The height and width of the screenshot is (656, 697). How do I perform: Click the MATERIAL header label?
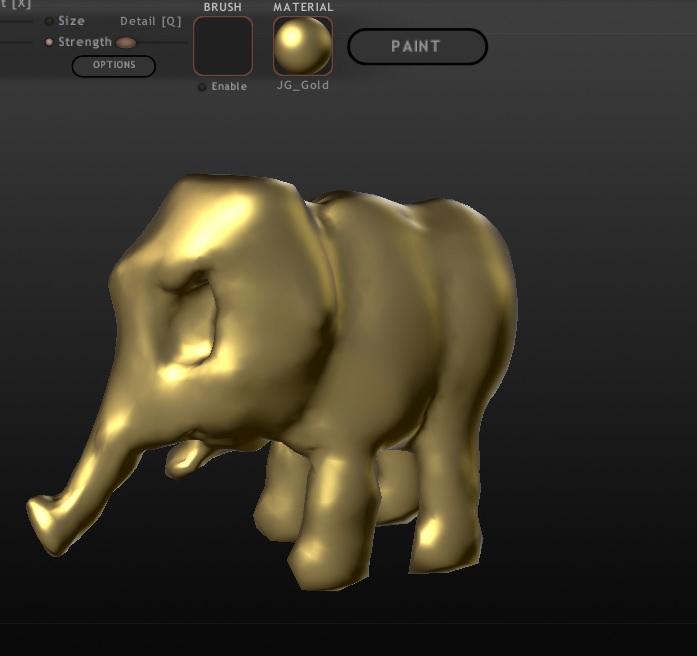click(x=303, y=7)
